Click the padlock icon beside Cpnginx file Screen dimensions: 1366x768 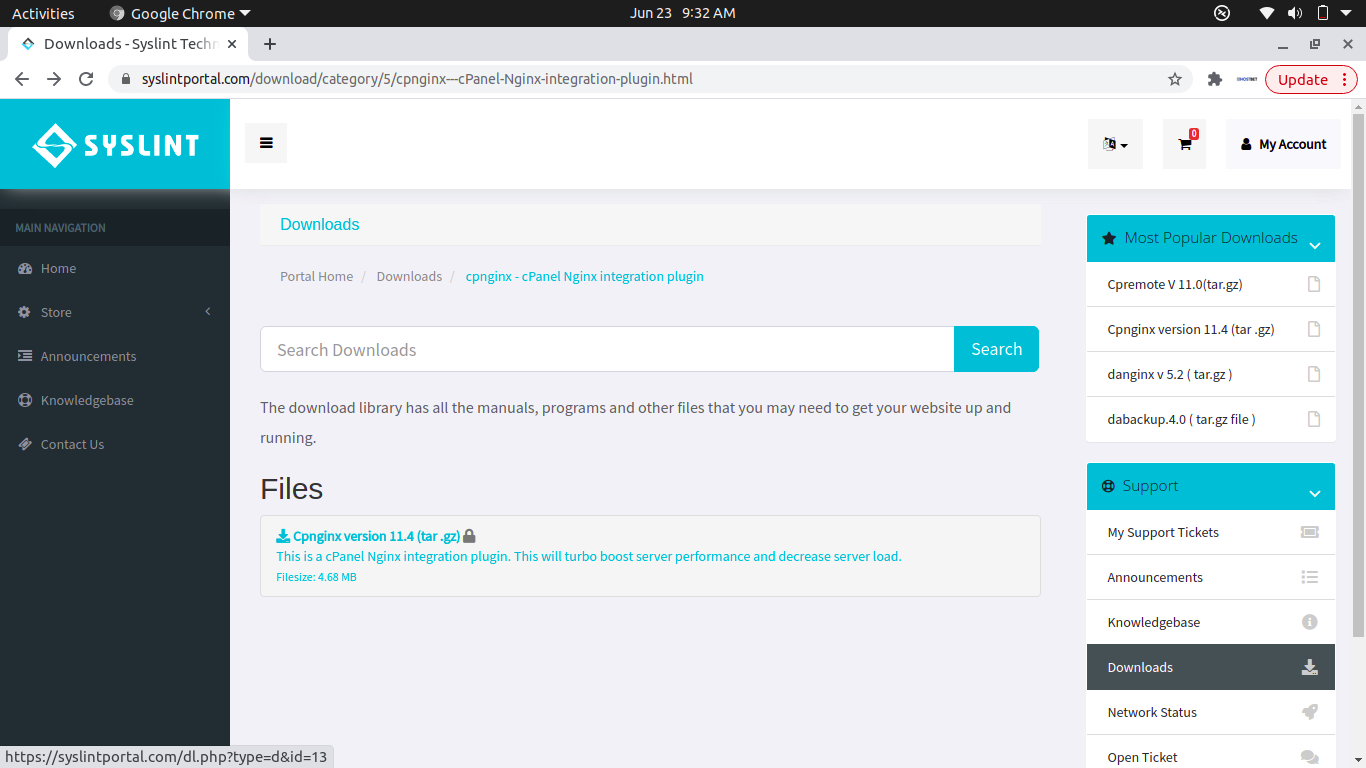[470, 536]
